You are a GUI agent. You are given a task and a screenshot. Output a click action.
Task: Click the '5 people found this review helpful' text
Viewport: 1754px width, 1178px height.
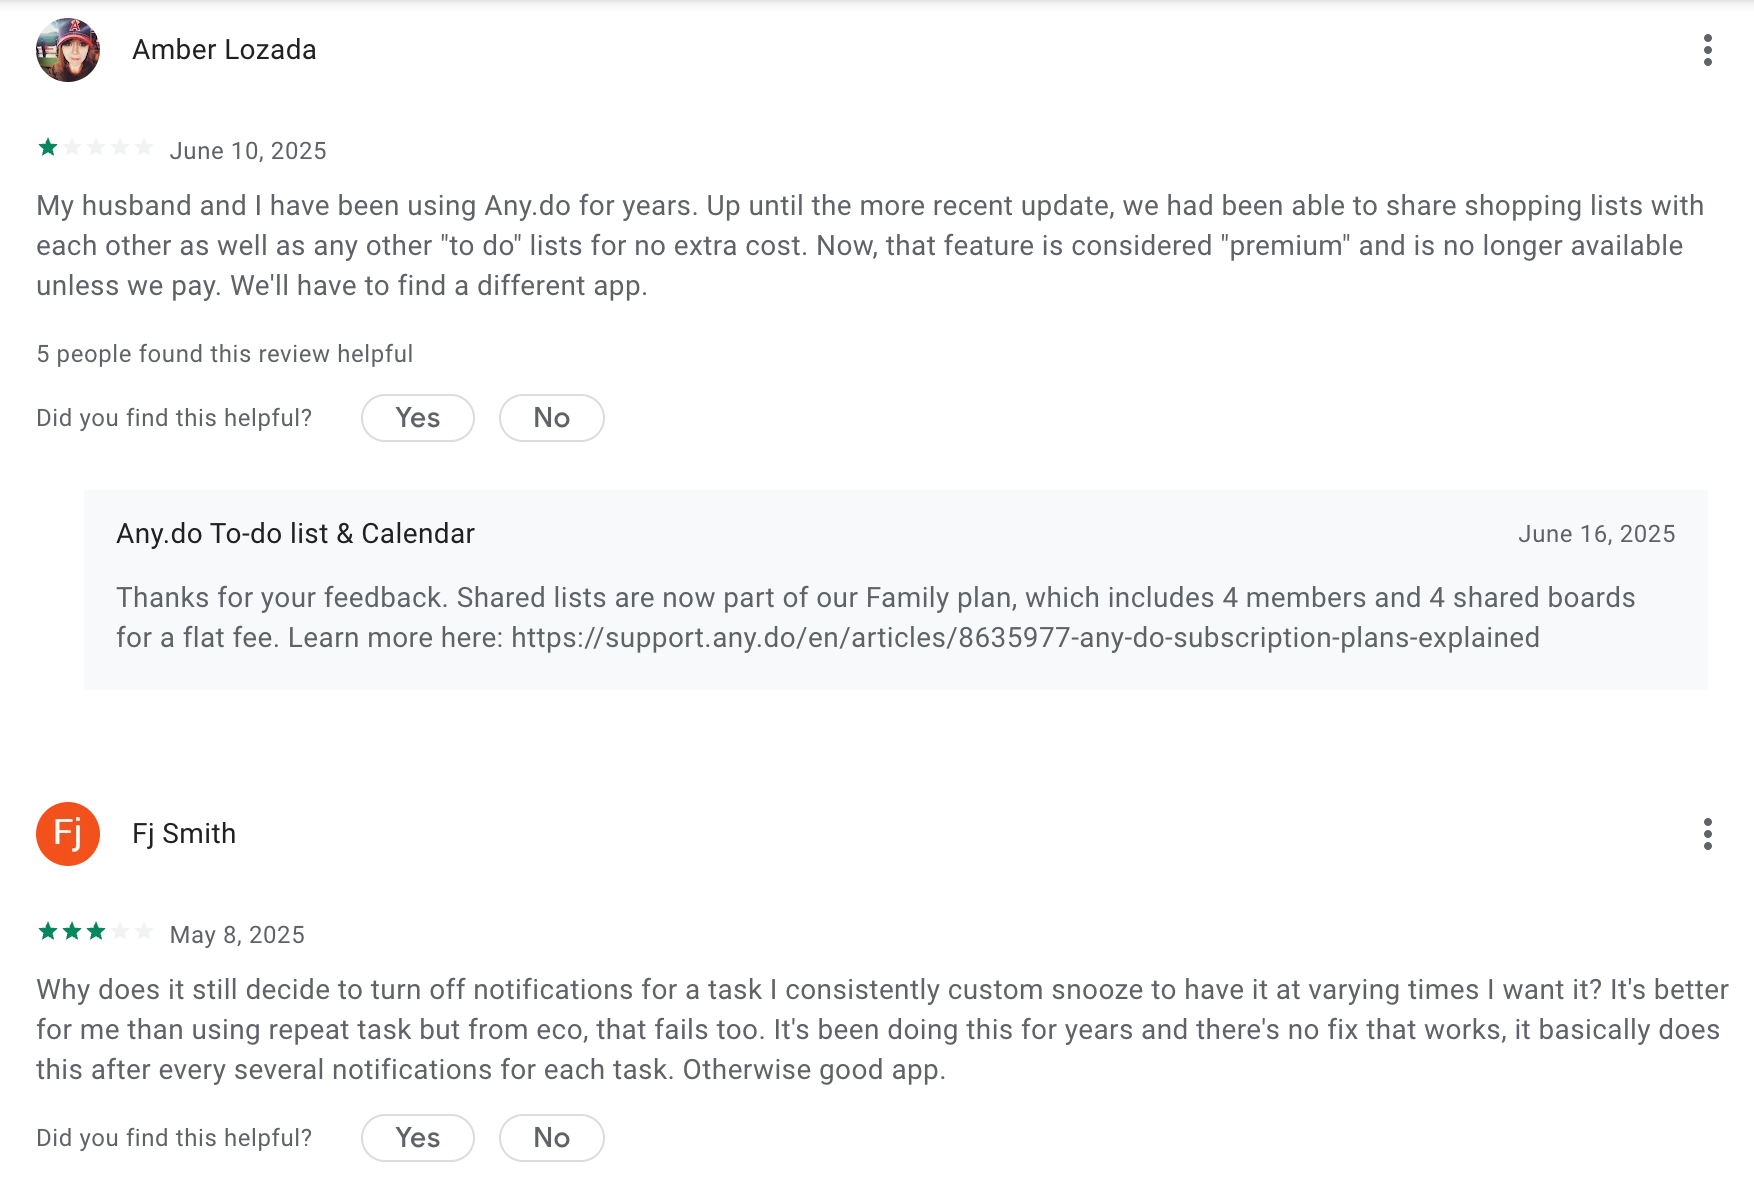(x=225, y=354)
